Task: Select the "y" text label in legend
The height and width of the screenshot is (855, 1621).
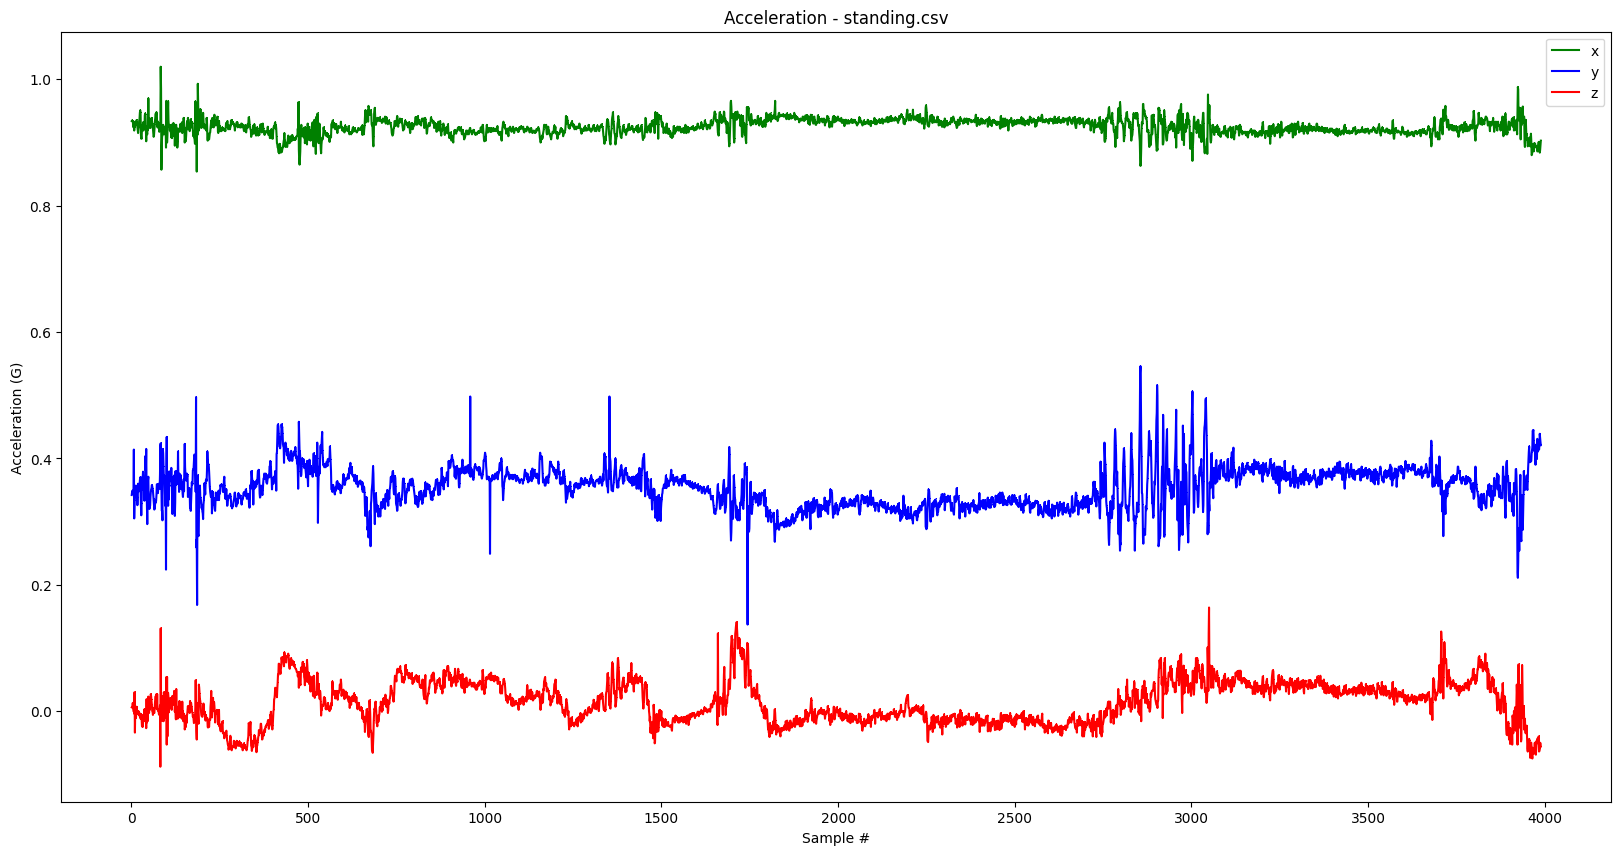Action: [1594, 72]
